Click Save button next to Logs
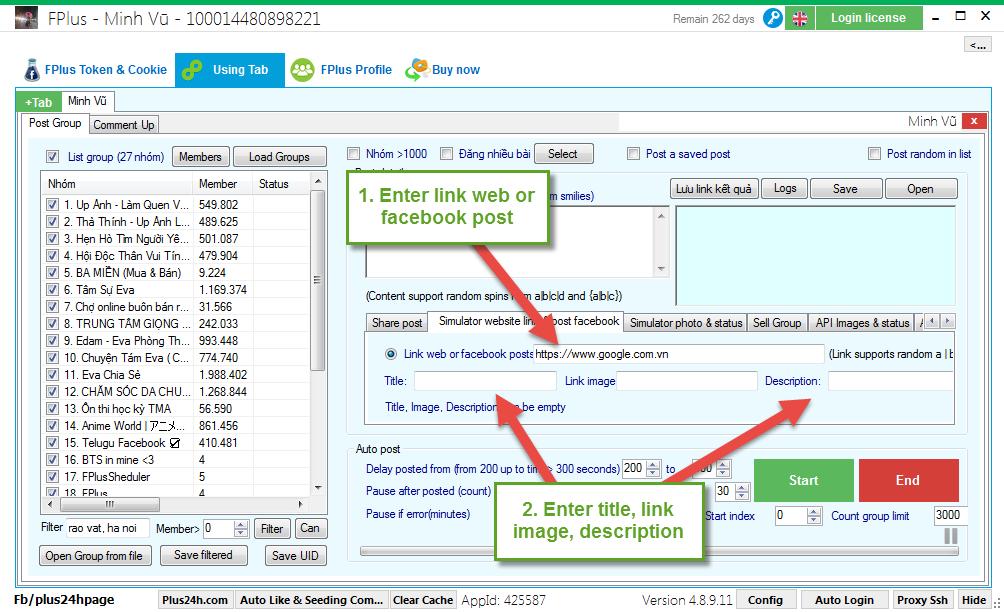Viewport: 1004px width, 612px height. coord(845,189)
